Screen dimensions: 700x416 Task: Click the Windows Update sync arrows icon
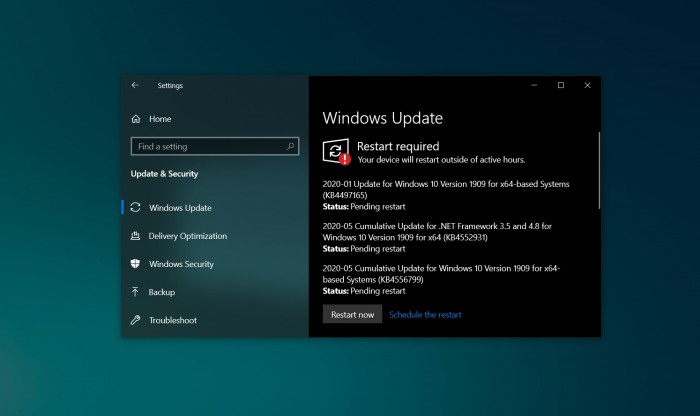pos(136,208)
